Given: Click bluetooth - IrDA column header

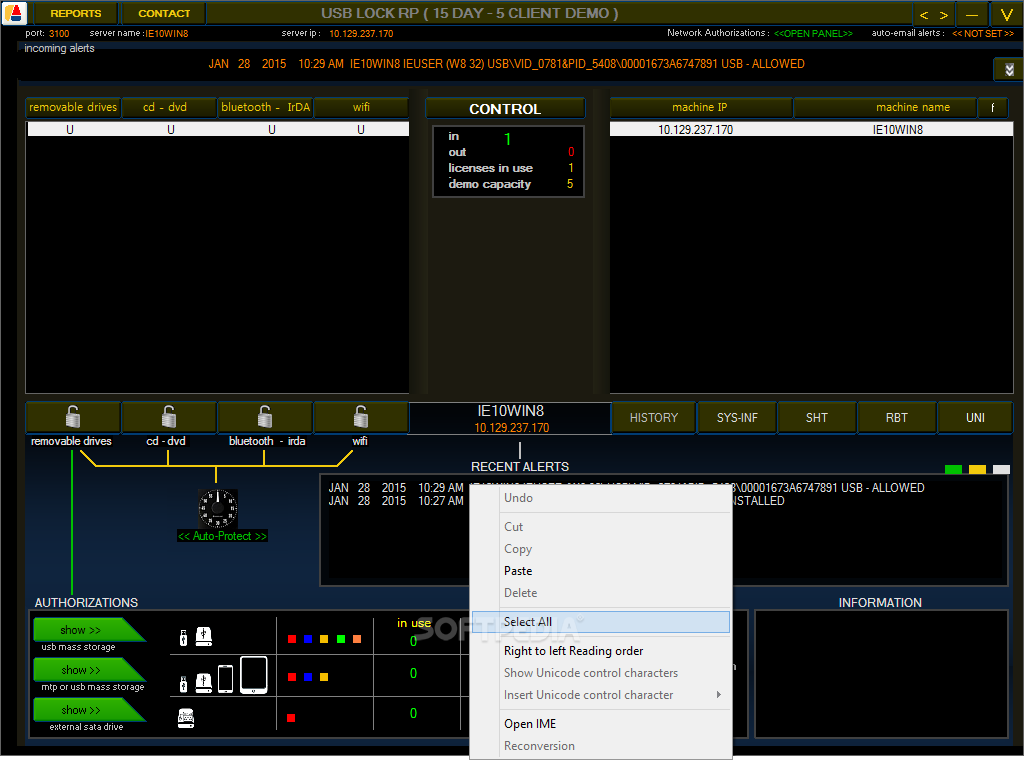Looking at the screenshot, I should 264,107.
